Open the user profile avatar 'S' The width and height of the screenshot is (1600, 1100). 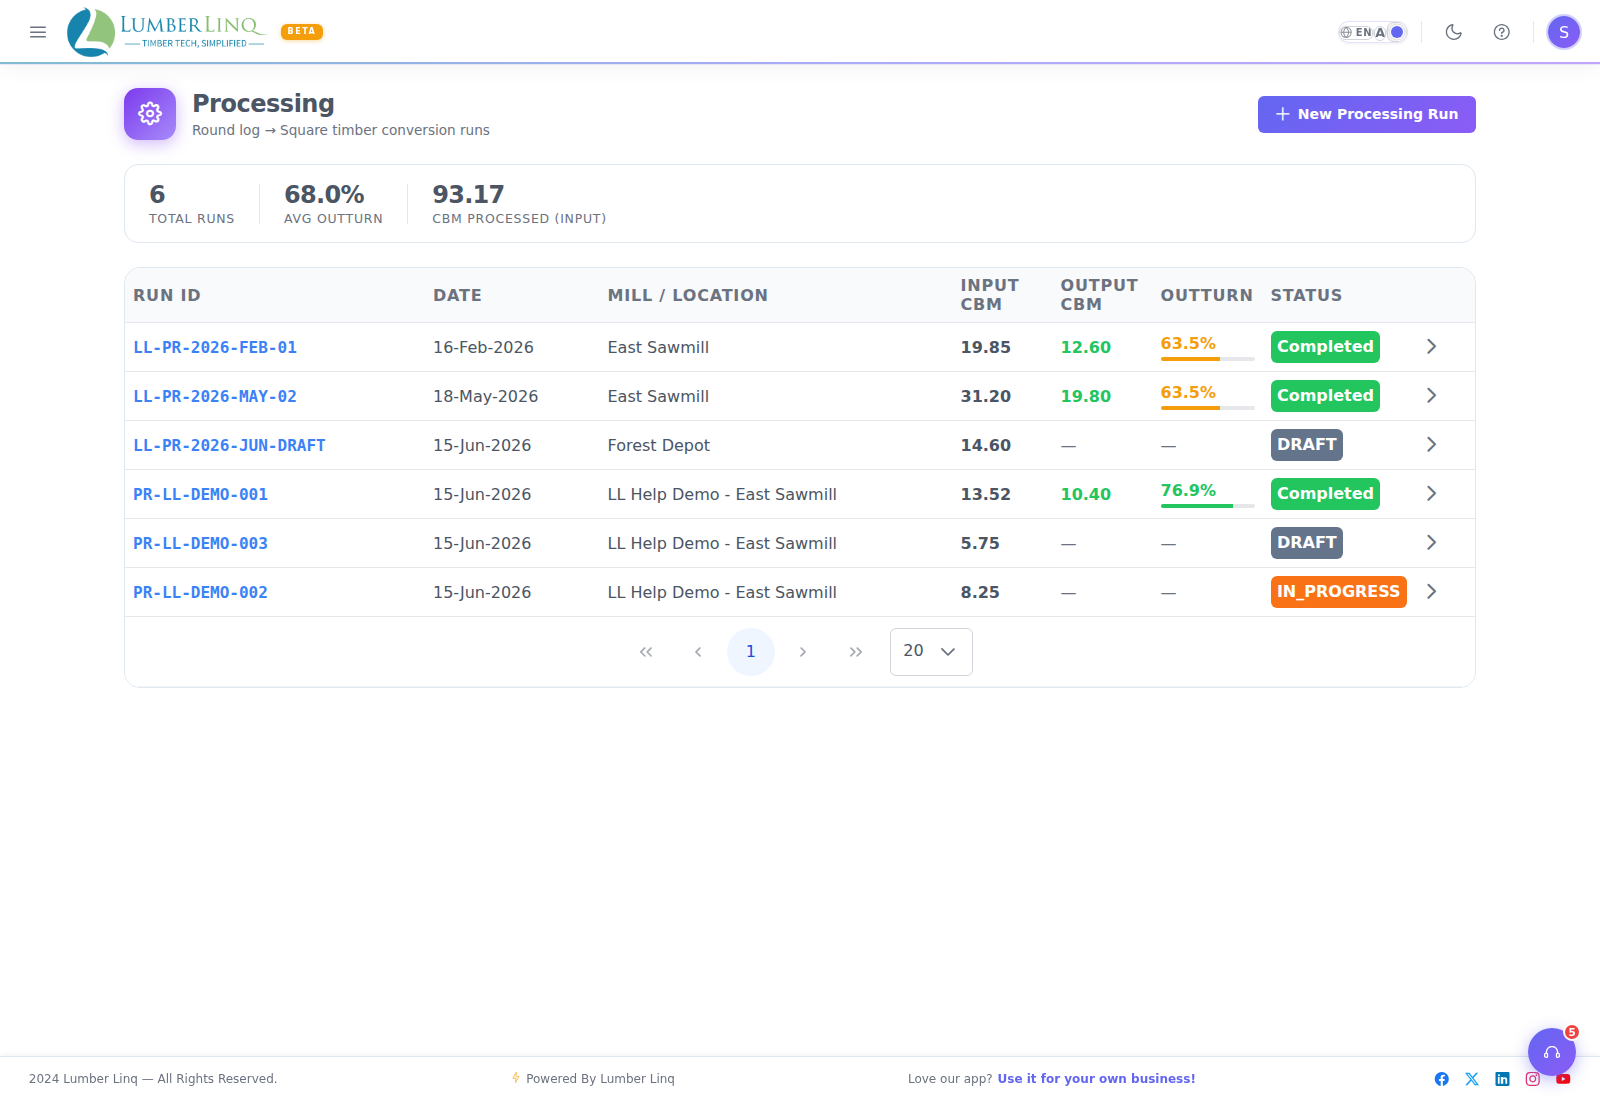[x=1564, y=32]
